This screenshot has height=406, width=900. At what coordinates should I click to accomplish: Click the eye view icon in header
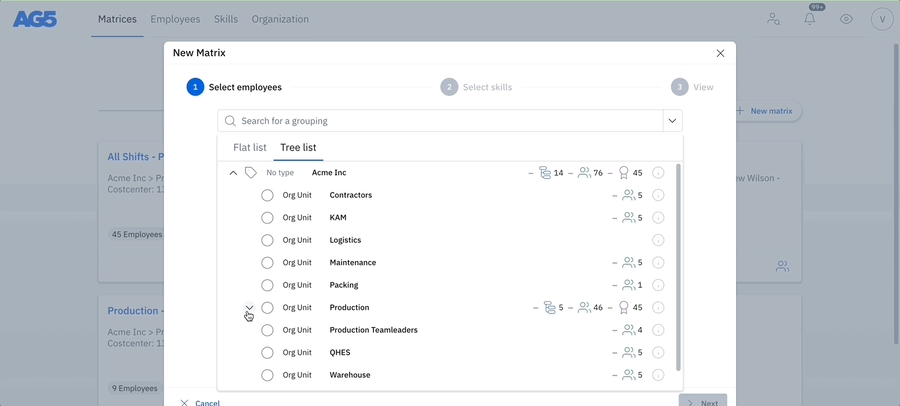(x=846, y=19)
